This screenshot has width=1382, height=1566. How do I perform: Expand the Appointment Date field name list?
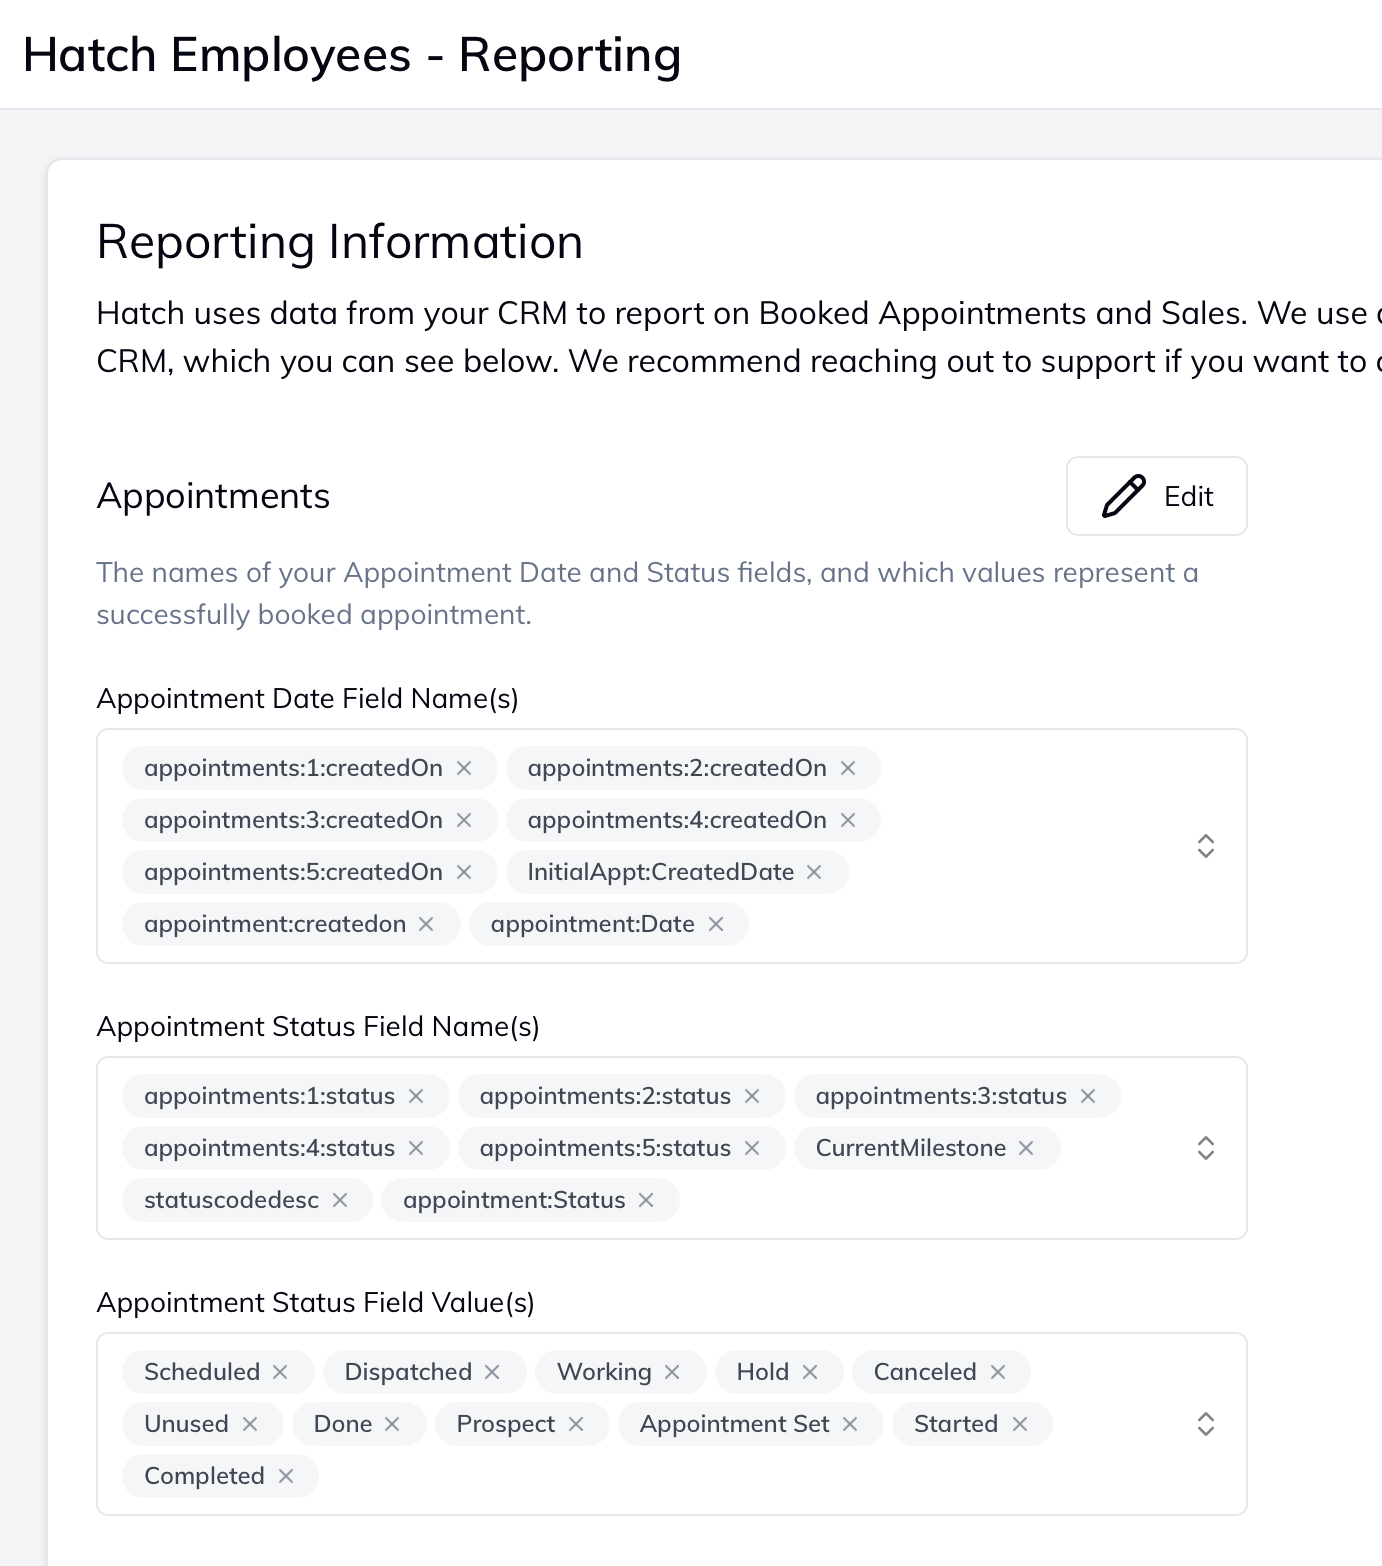tap(1207, 846)
